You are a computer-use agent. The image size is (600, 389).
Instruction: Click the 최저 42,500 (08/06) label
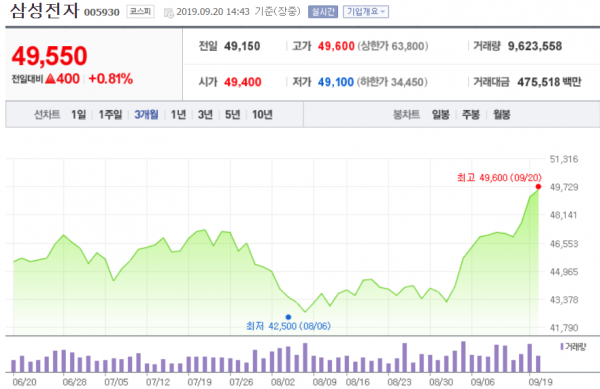point(289,326)
